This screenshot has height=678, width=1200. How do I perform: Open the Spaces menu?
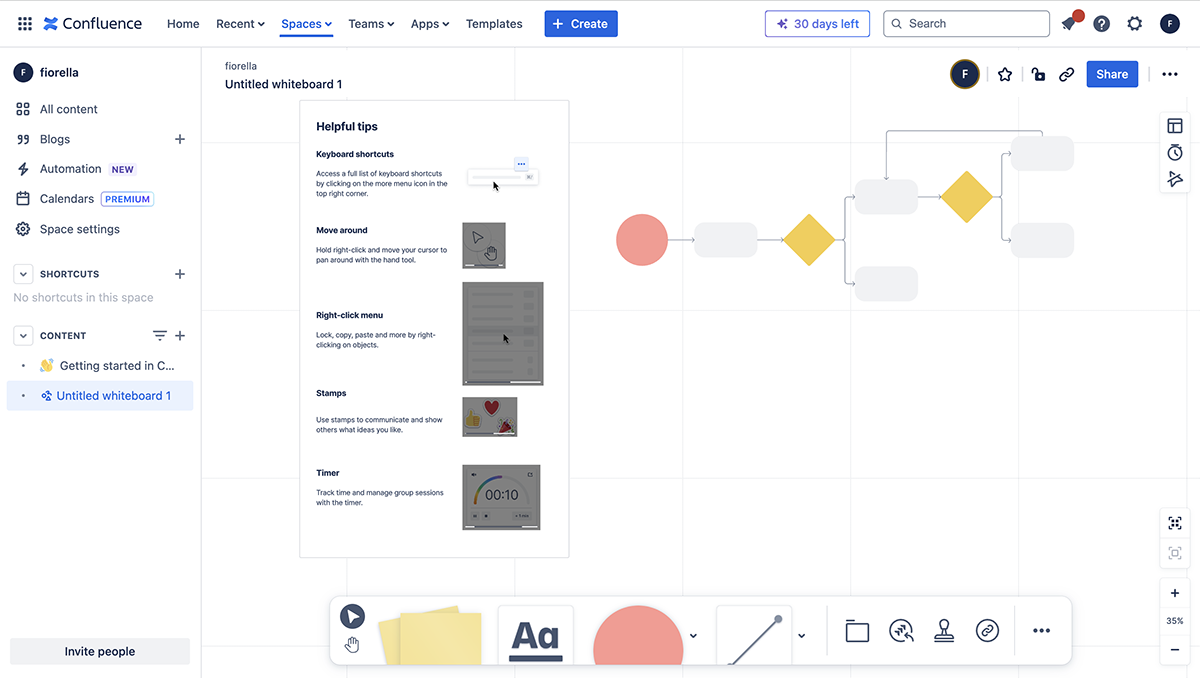click(x=306, y=24)
